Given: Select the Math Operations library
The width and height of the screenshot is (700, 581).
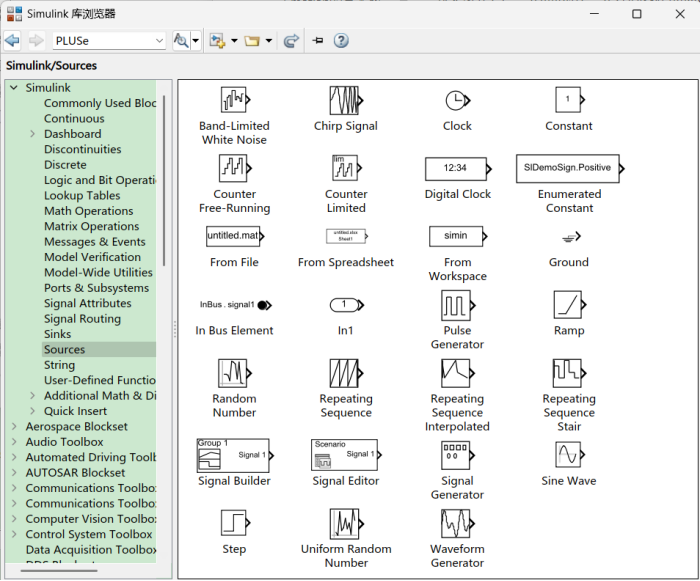Looking at the screenshot, I should [88, 211].
